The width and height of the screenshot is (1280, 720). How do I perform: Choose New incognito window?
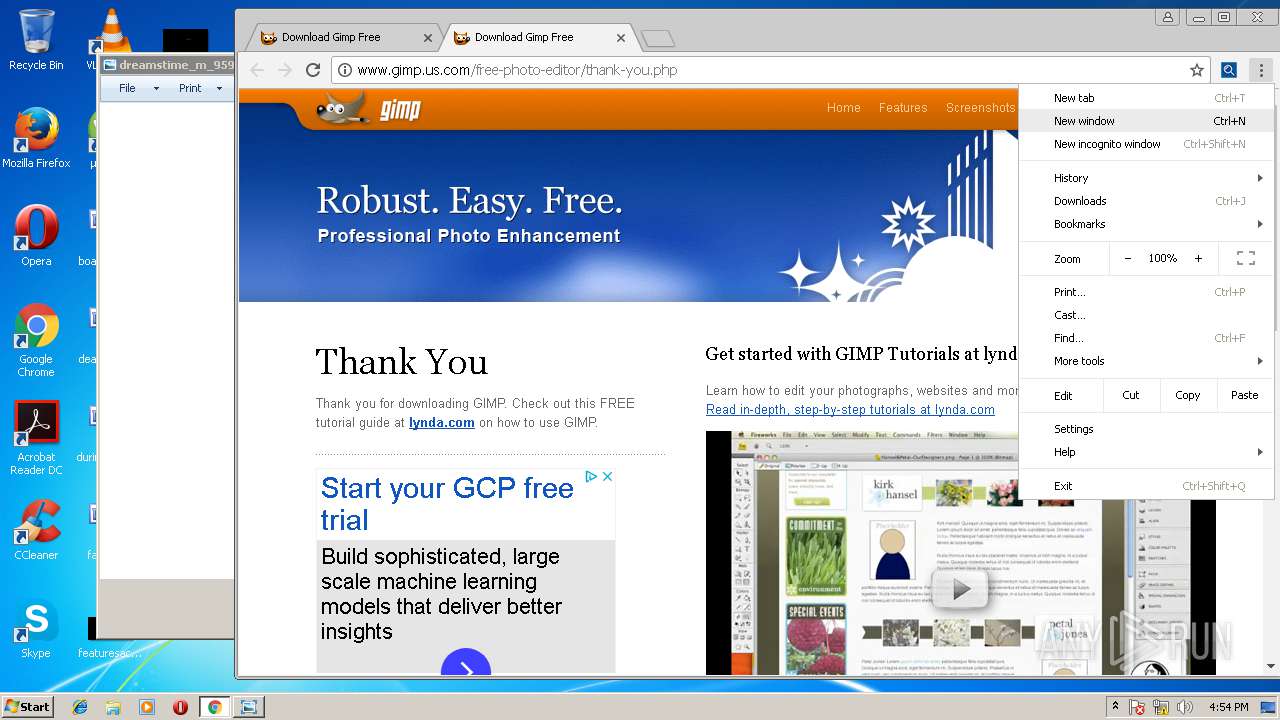click(x=1147, y=144)
